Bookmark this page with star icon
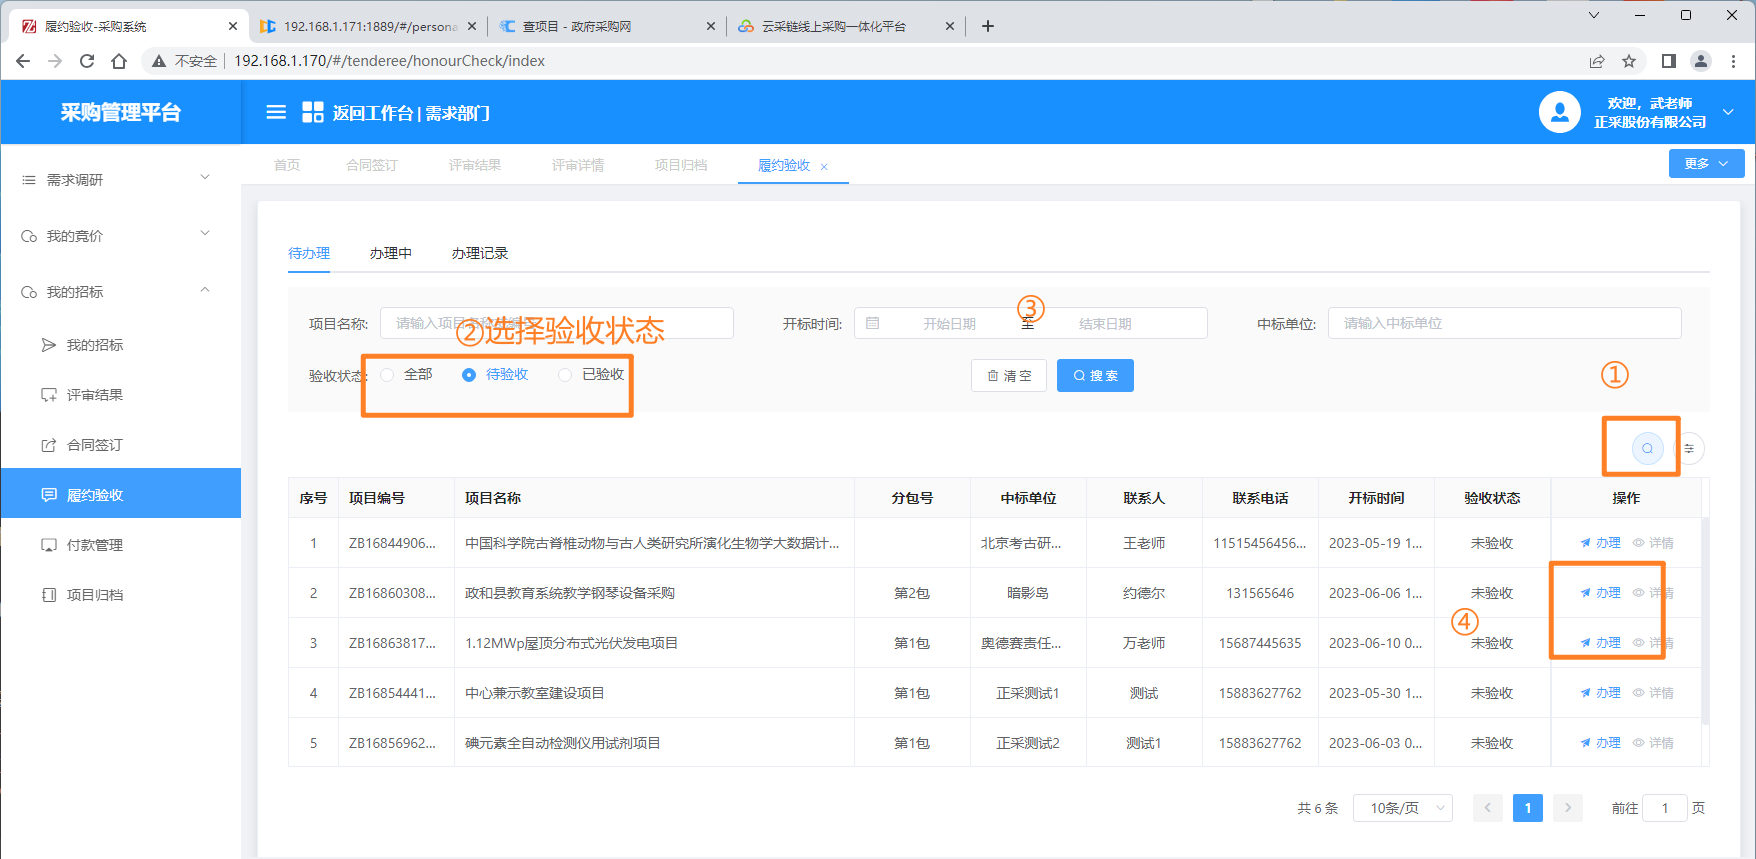Image resolution: width=1756 pixels, height=859 pixels. (1629, 61)
